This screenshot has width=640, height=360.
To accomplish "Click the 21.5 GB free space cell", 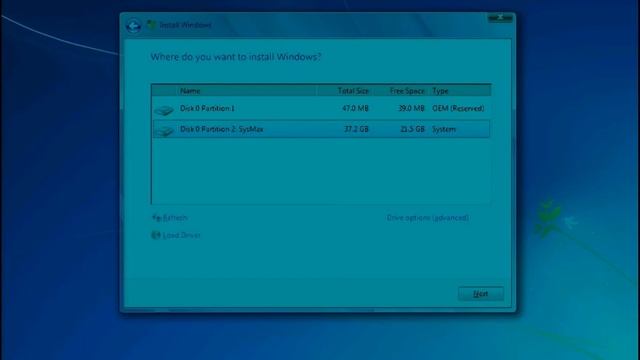I will 412,129.
